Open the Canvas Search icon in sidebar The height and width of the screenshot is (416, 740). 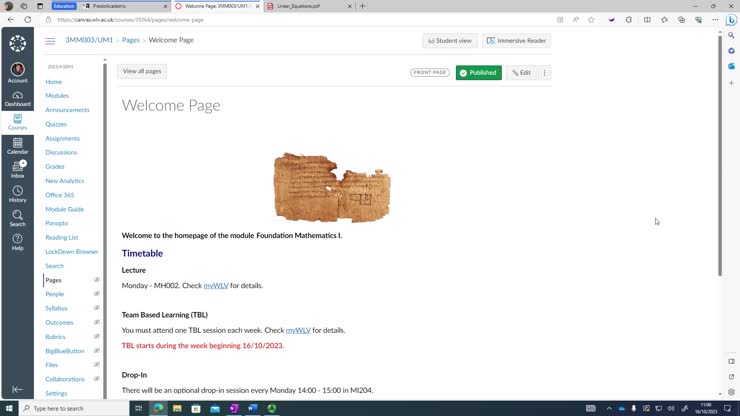tap(17, 217)
